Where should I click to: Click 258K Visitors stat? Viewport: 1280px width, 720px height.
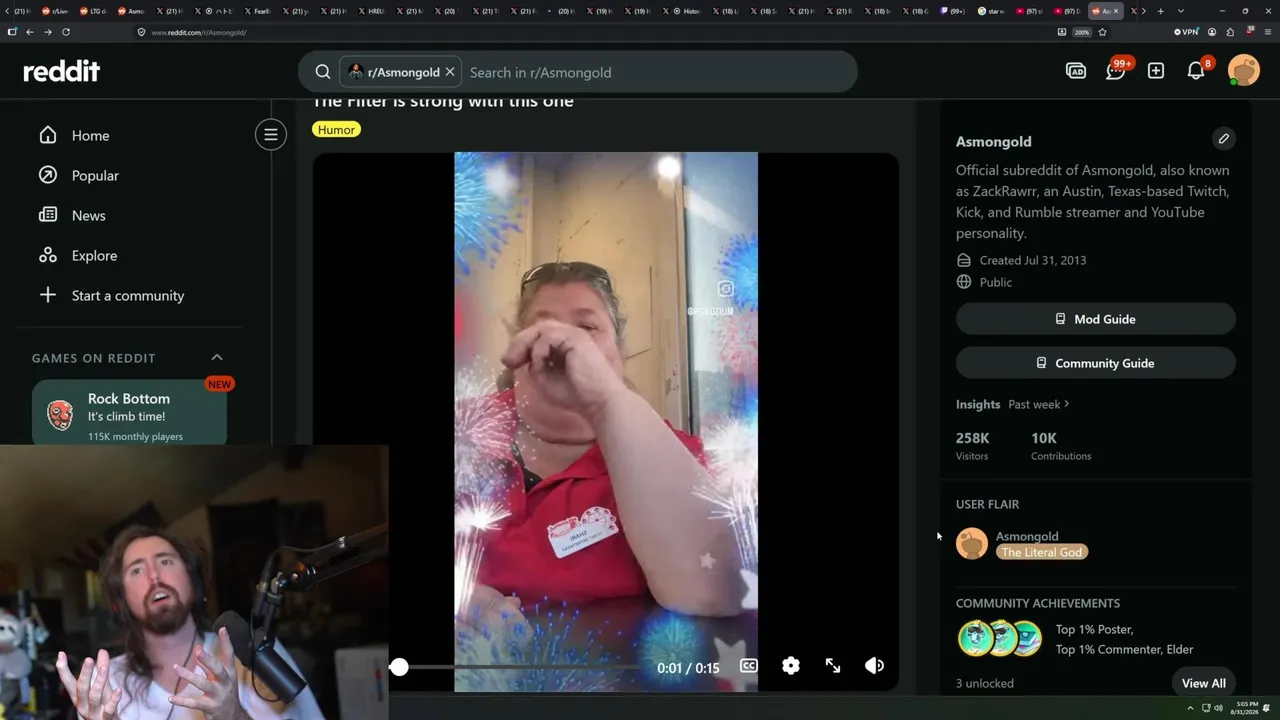(x=972, y=446)
